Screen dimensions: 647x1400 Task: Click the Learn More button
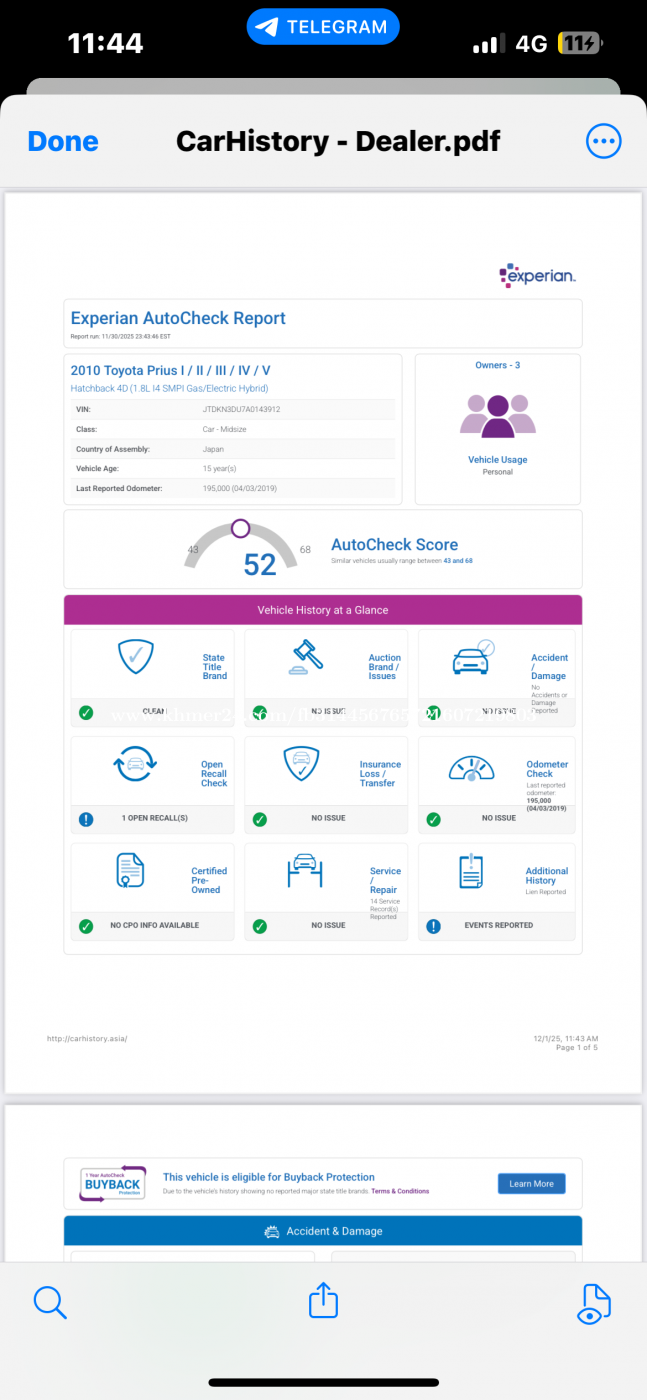tap(531, 1183)
